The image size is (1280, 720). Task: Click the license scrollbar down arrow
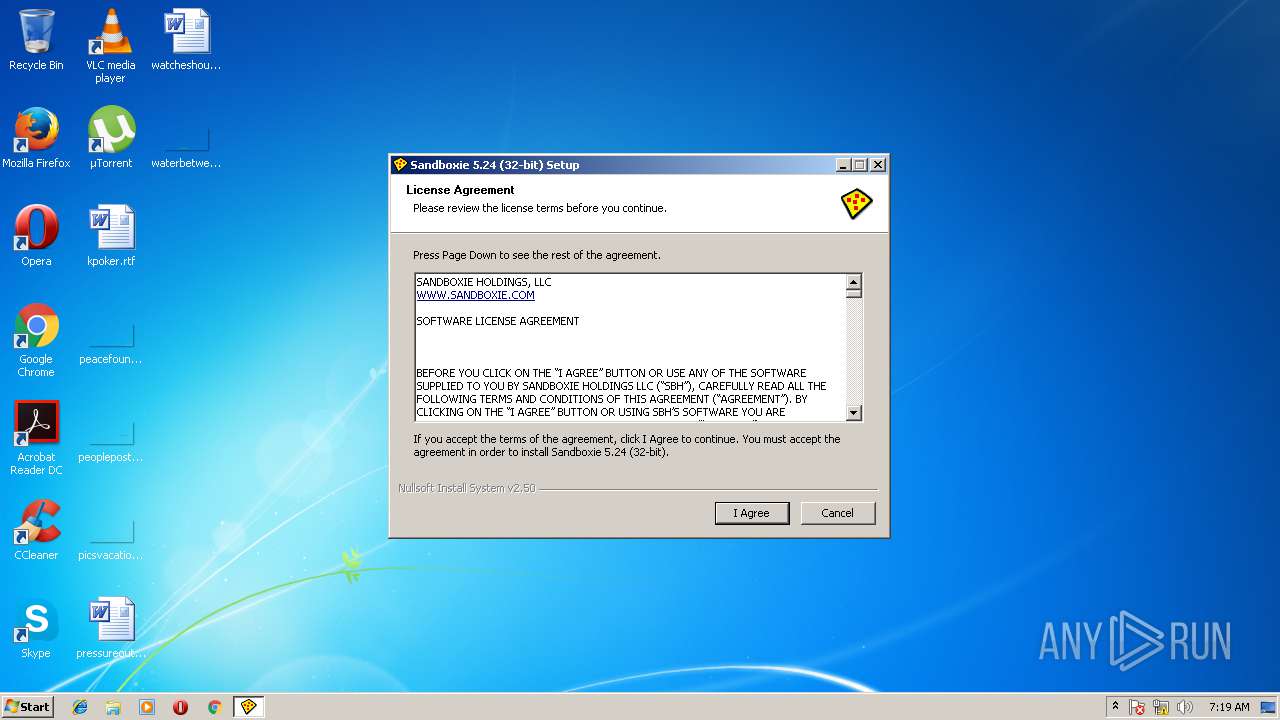pos(853,412)
